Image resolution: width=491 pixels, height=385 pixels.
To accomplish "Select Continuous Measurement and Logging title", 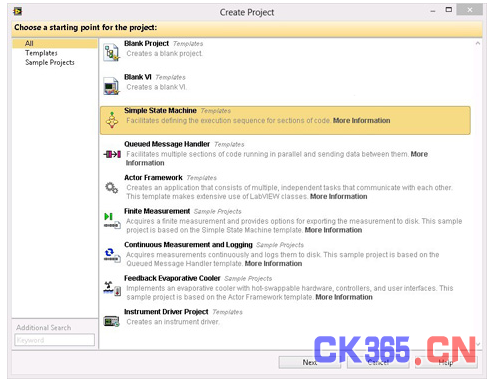I will [x=188, y=245].
